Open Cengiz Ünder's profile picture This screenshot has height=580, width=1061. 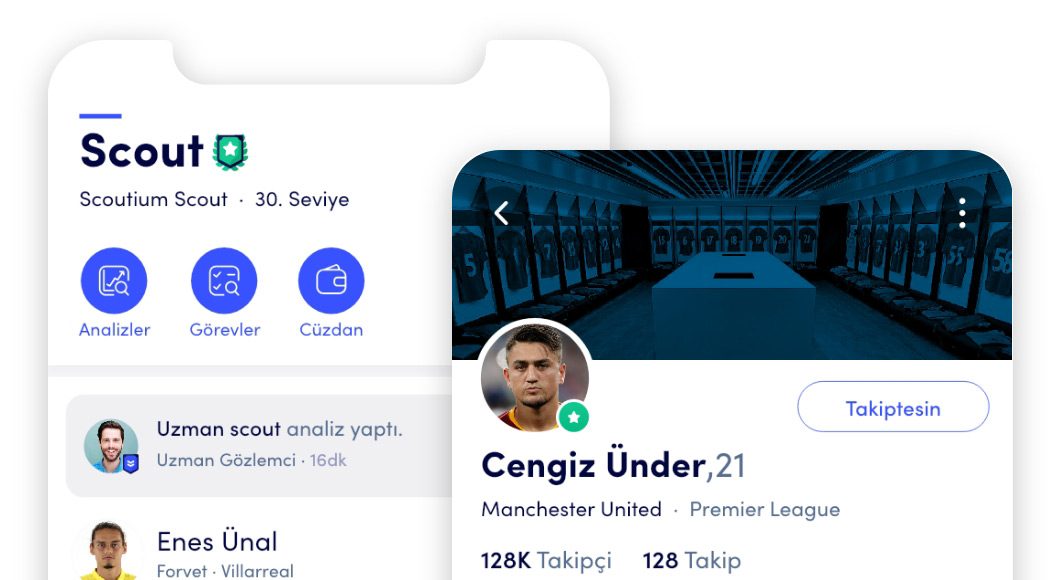(x=535, y=376)
